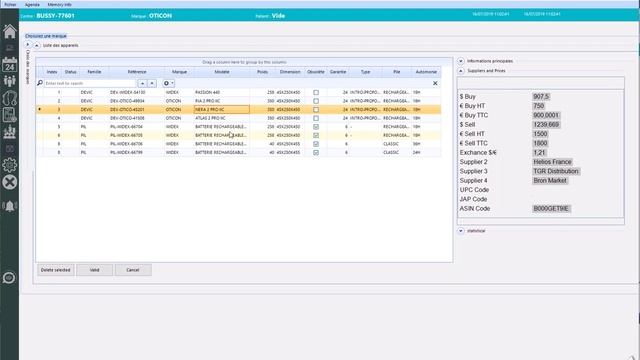Open the chat bubble sidebar icon
This screenshot has height=360, width=640.
(9, 278)
